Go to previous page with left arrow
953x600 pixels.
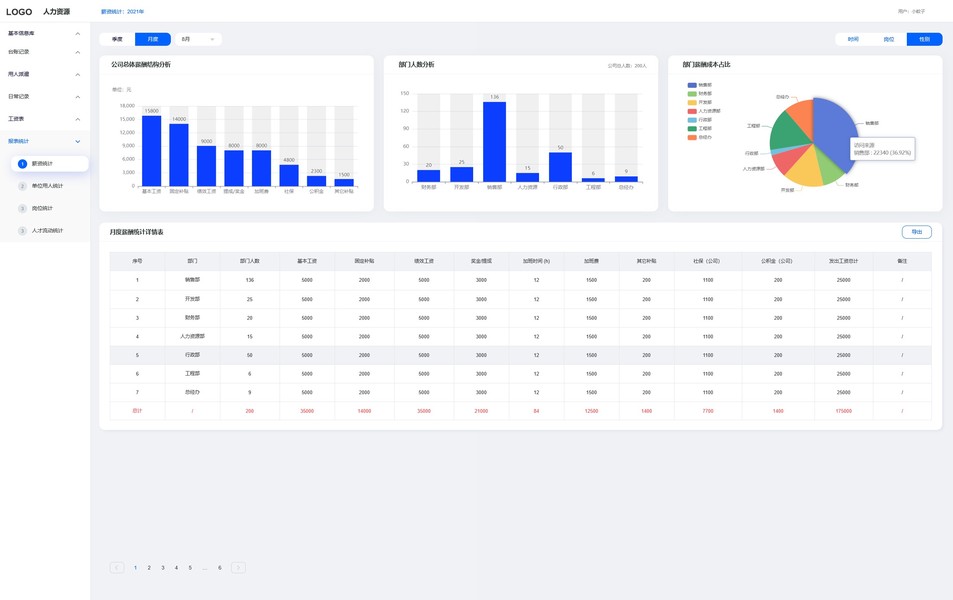coord(117,568)
